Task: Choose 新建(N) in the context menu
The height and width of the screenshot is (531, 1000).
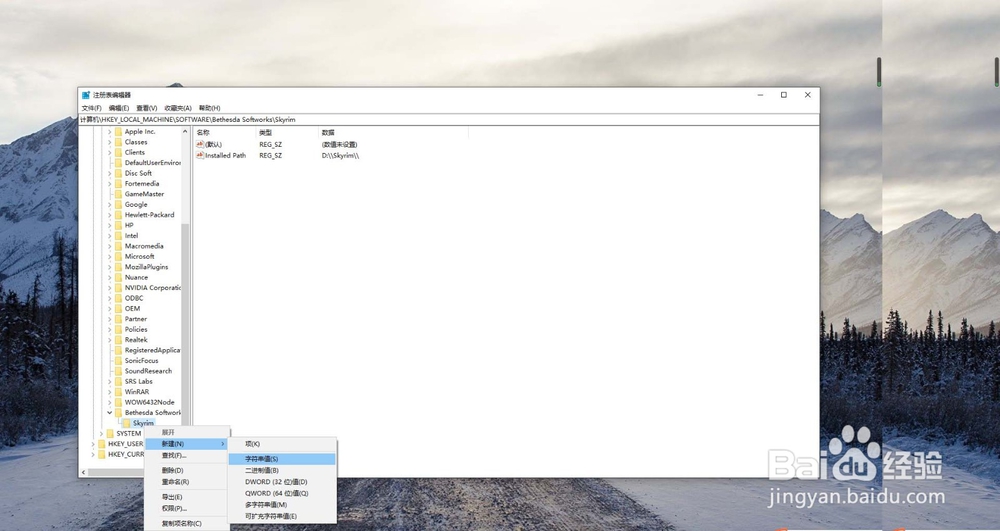Action: tap(187, 444)
